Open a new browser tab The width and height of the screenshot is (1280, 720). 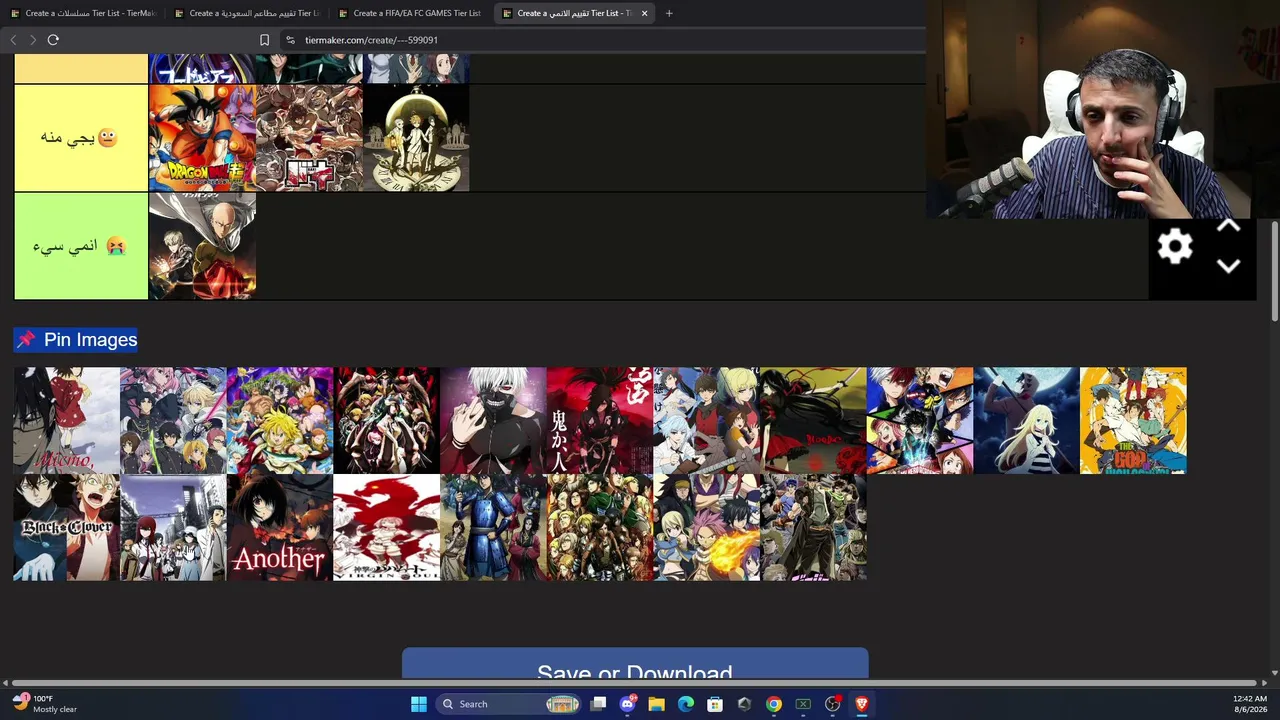click(x=669, y=13)
